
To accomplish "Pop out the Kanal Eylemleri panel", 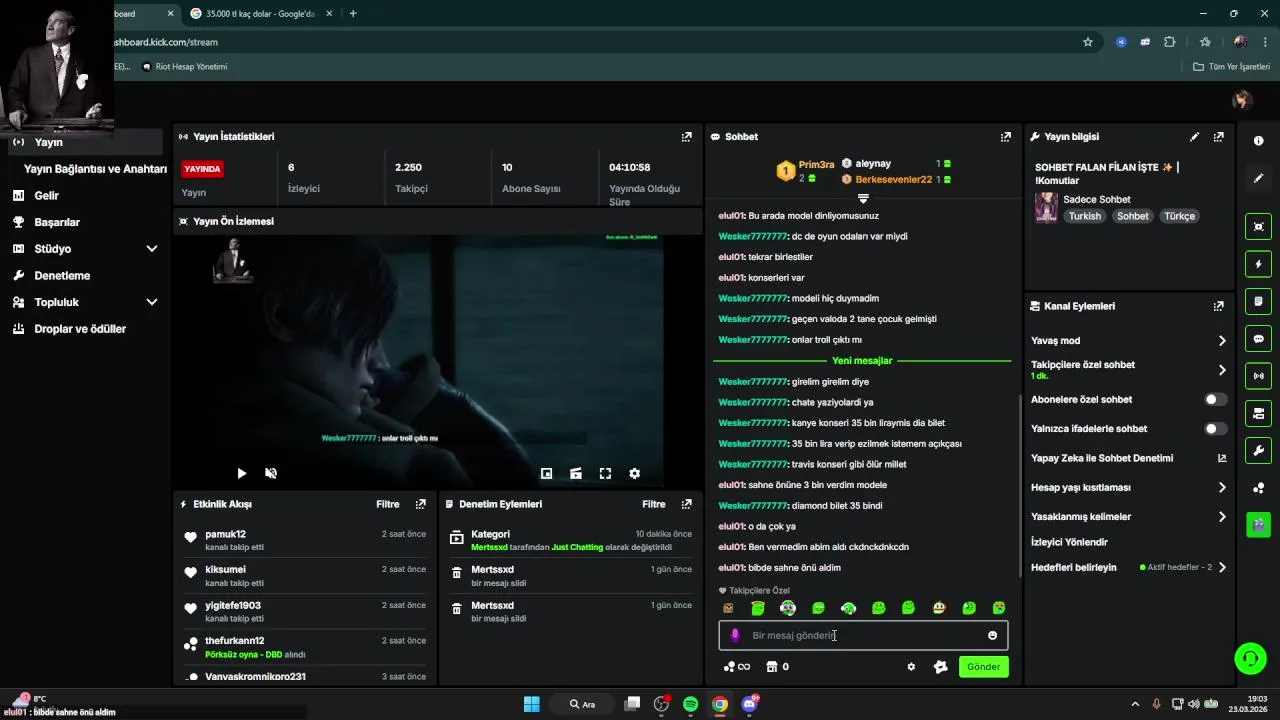I will pyautogui.click(x=1218, y=306).
